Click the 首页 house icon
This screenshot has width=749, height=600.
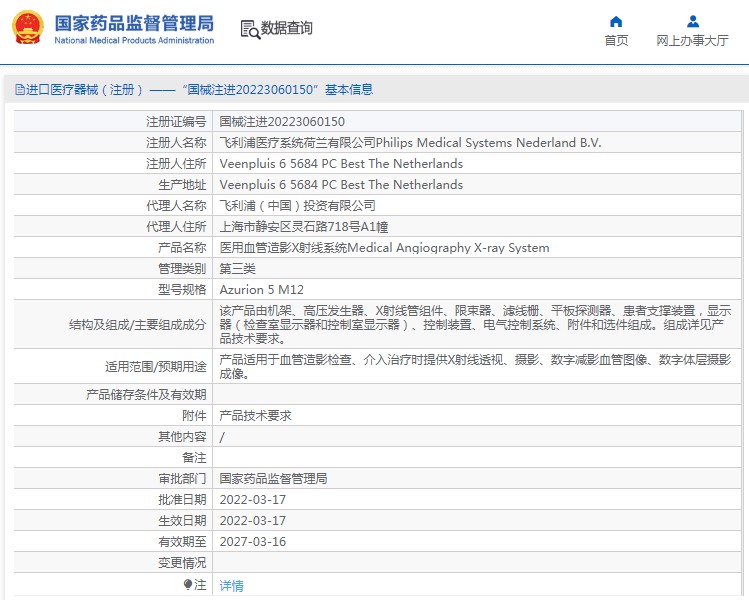pos(616,21)
